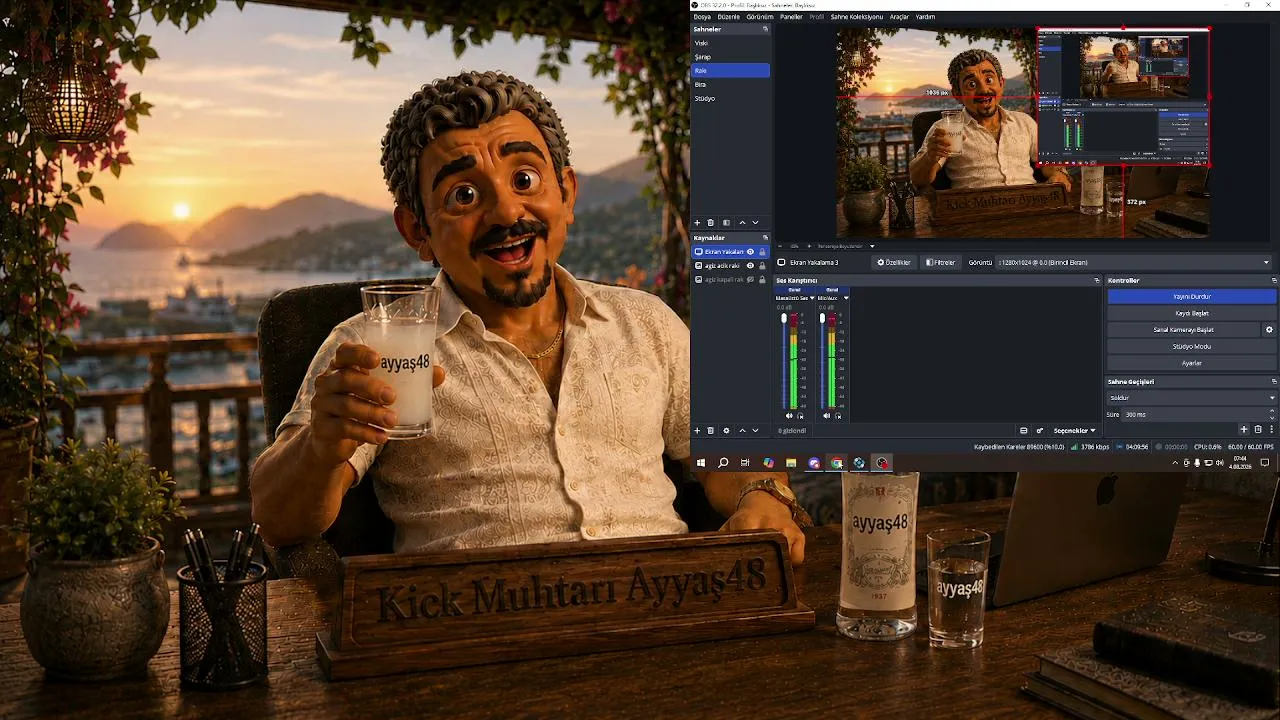The height and width of the screenshot is (720, 1280).
Task: Toggle monitoring headphones for Masaüstü Ses
Action: [x=800, y=415]
